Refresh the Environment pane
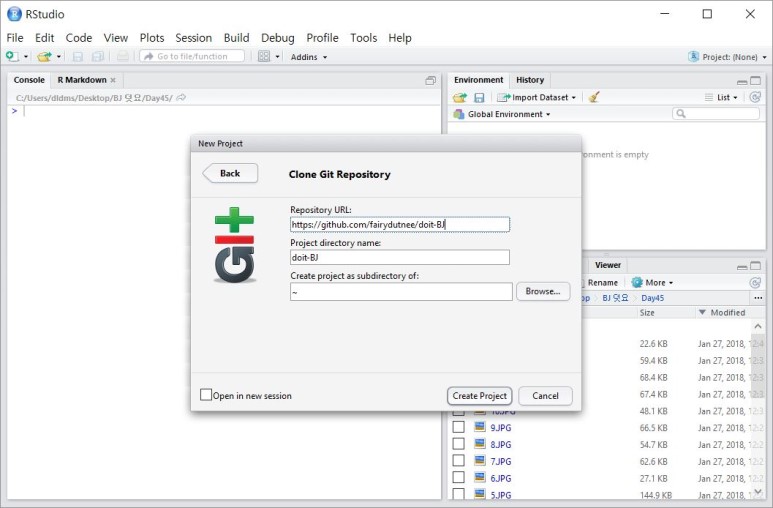Image resolution: width=773 pixels, height=508 pixels. click(x=755, y=97)
